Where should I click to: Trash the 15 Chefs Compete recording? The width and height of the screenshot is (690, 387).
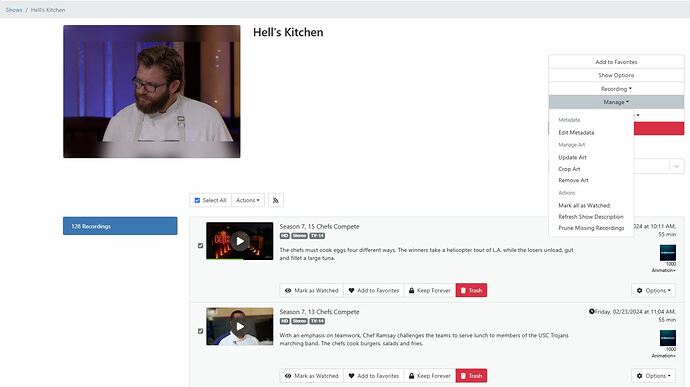click(471, 291)
